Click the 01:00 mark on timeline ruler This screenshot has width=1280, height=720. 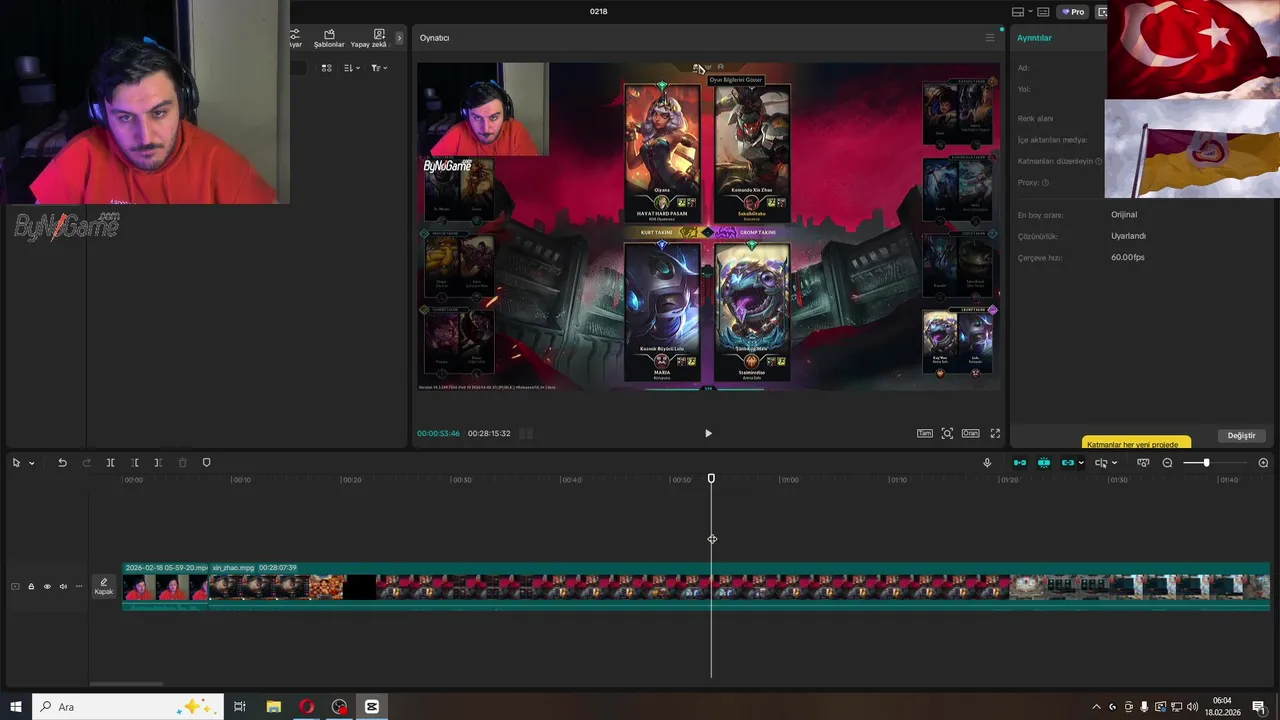pyautogui.click(x=789, y=480)
